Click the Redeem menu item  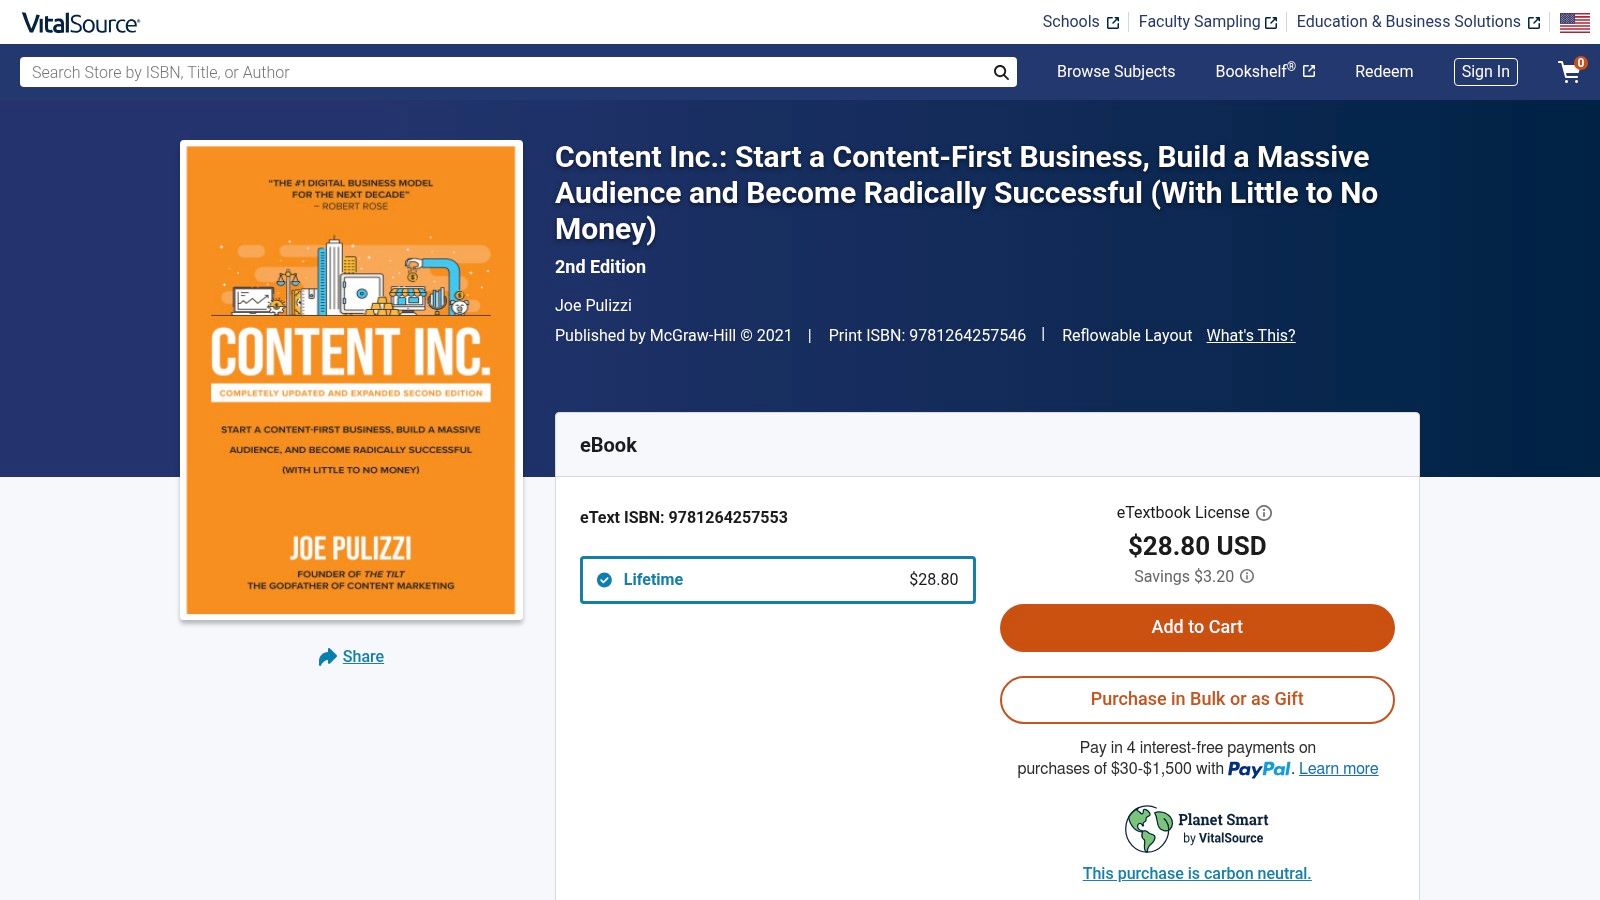(x=1384, y=72)
